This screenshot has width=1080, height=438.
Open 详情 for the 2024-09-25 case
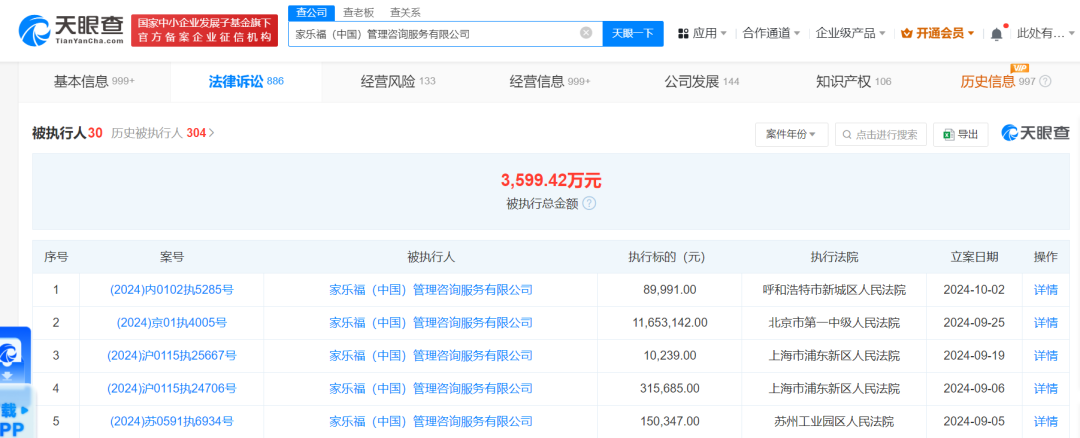(x=1046, y=322)
